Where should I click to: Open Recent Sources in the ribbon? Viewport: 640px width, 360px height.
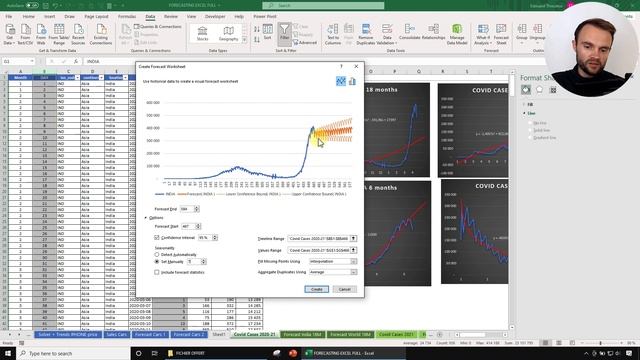78,34
